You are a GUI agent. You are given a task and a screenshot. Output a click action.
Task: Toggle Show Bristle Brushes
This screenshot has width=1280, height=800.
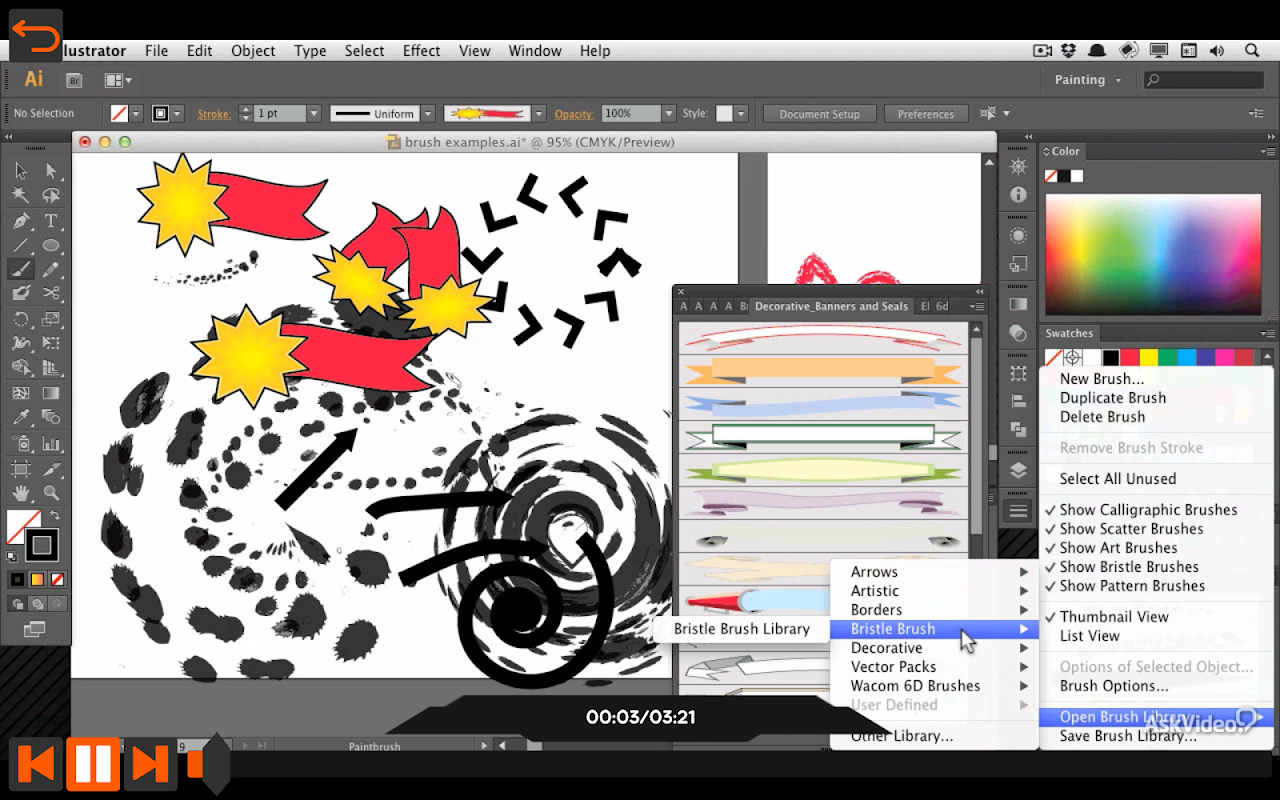tap(1129, 567)
